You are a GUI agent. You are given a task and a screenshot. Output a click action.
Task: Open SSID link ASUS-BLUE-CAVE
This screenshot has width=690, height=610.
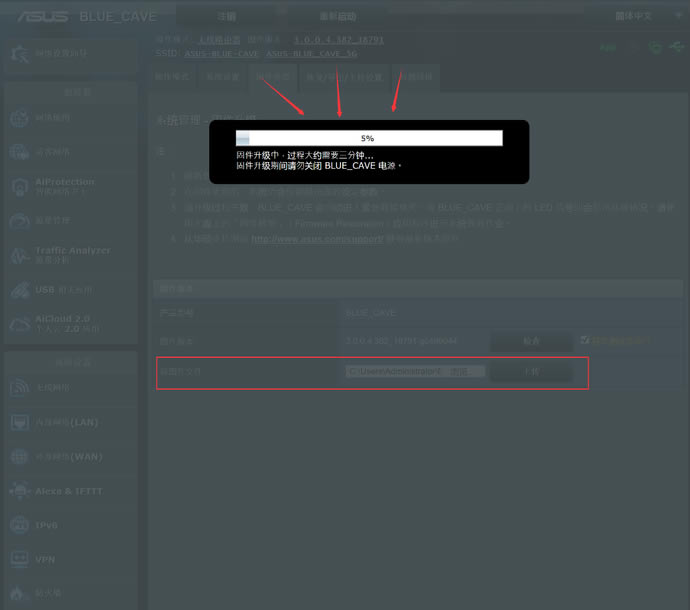(221, 54)
